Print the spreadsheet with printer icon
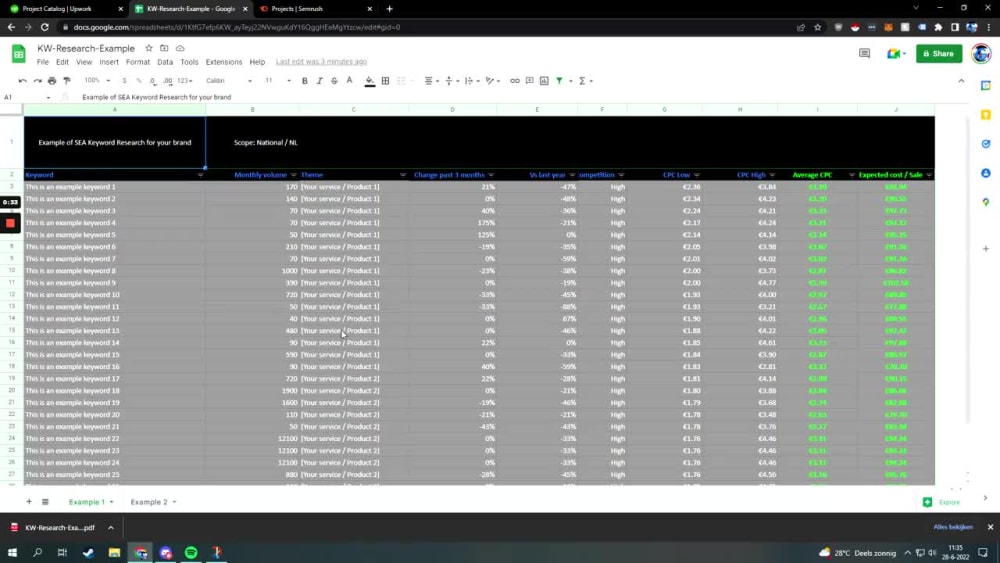 click(x=52, y=81)
